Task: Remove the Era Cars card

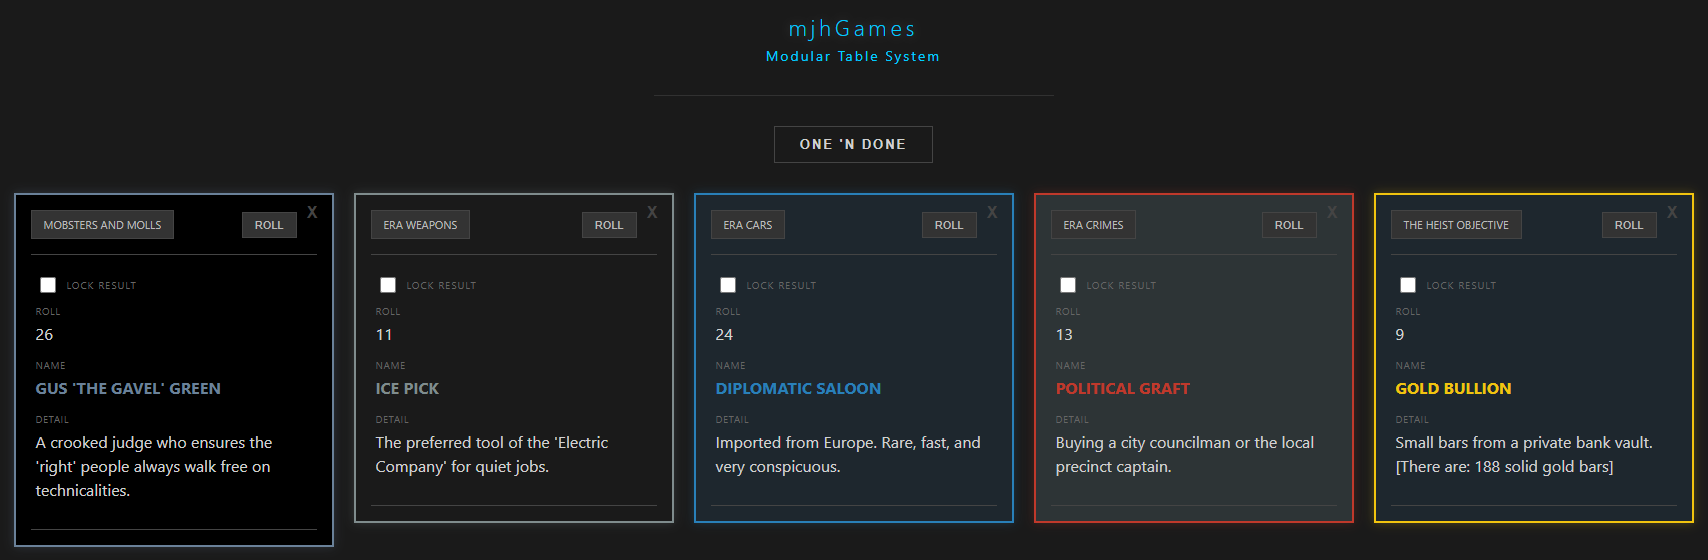Action: click(x=992, y=212)
